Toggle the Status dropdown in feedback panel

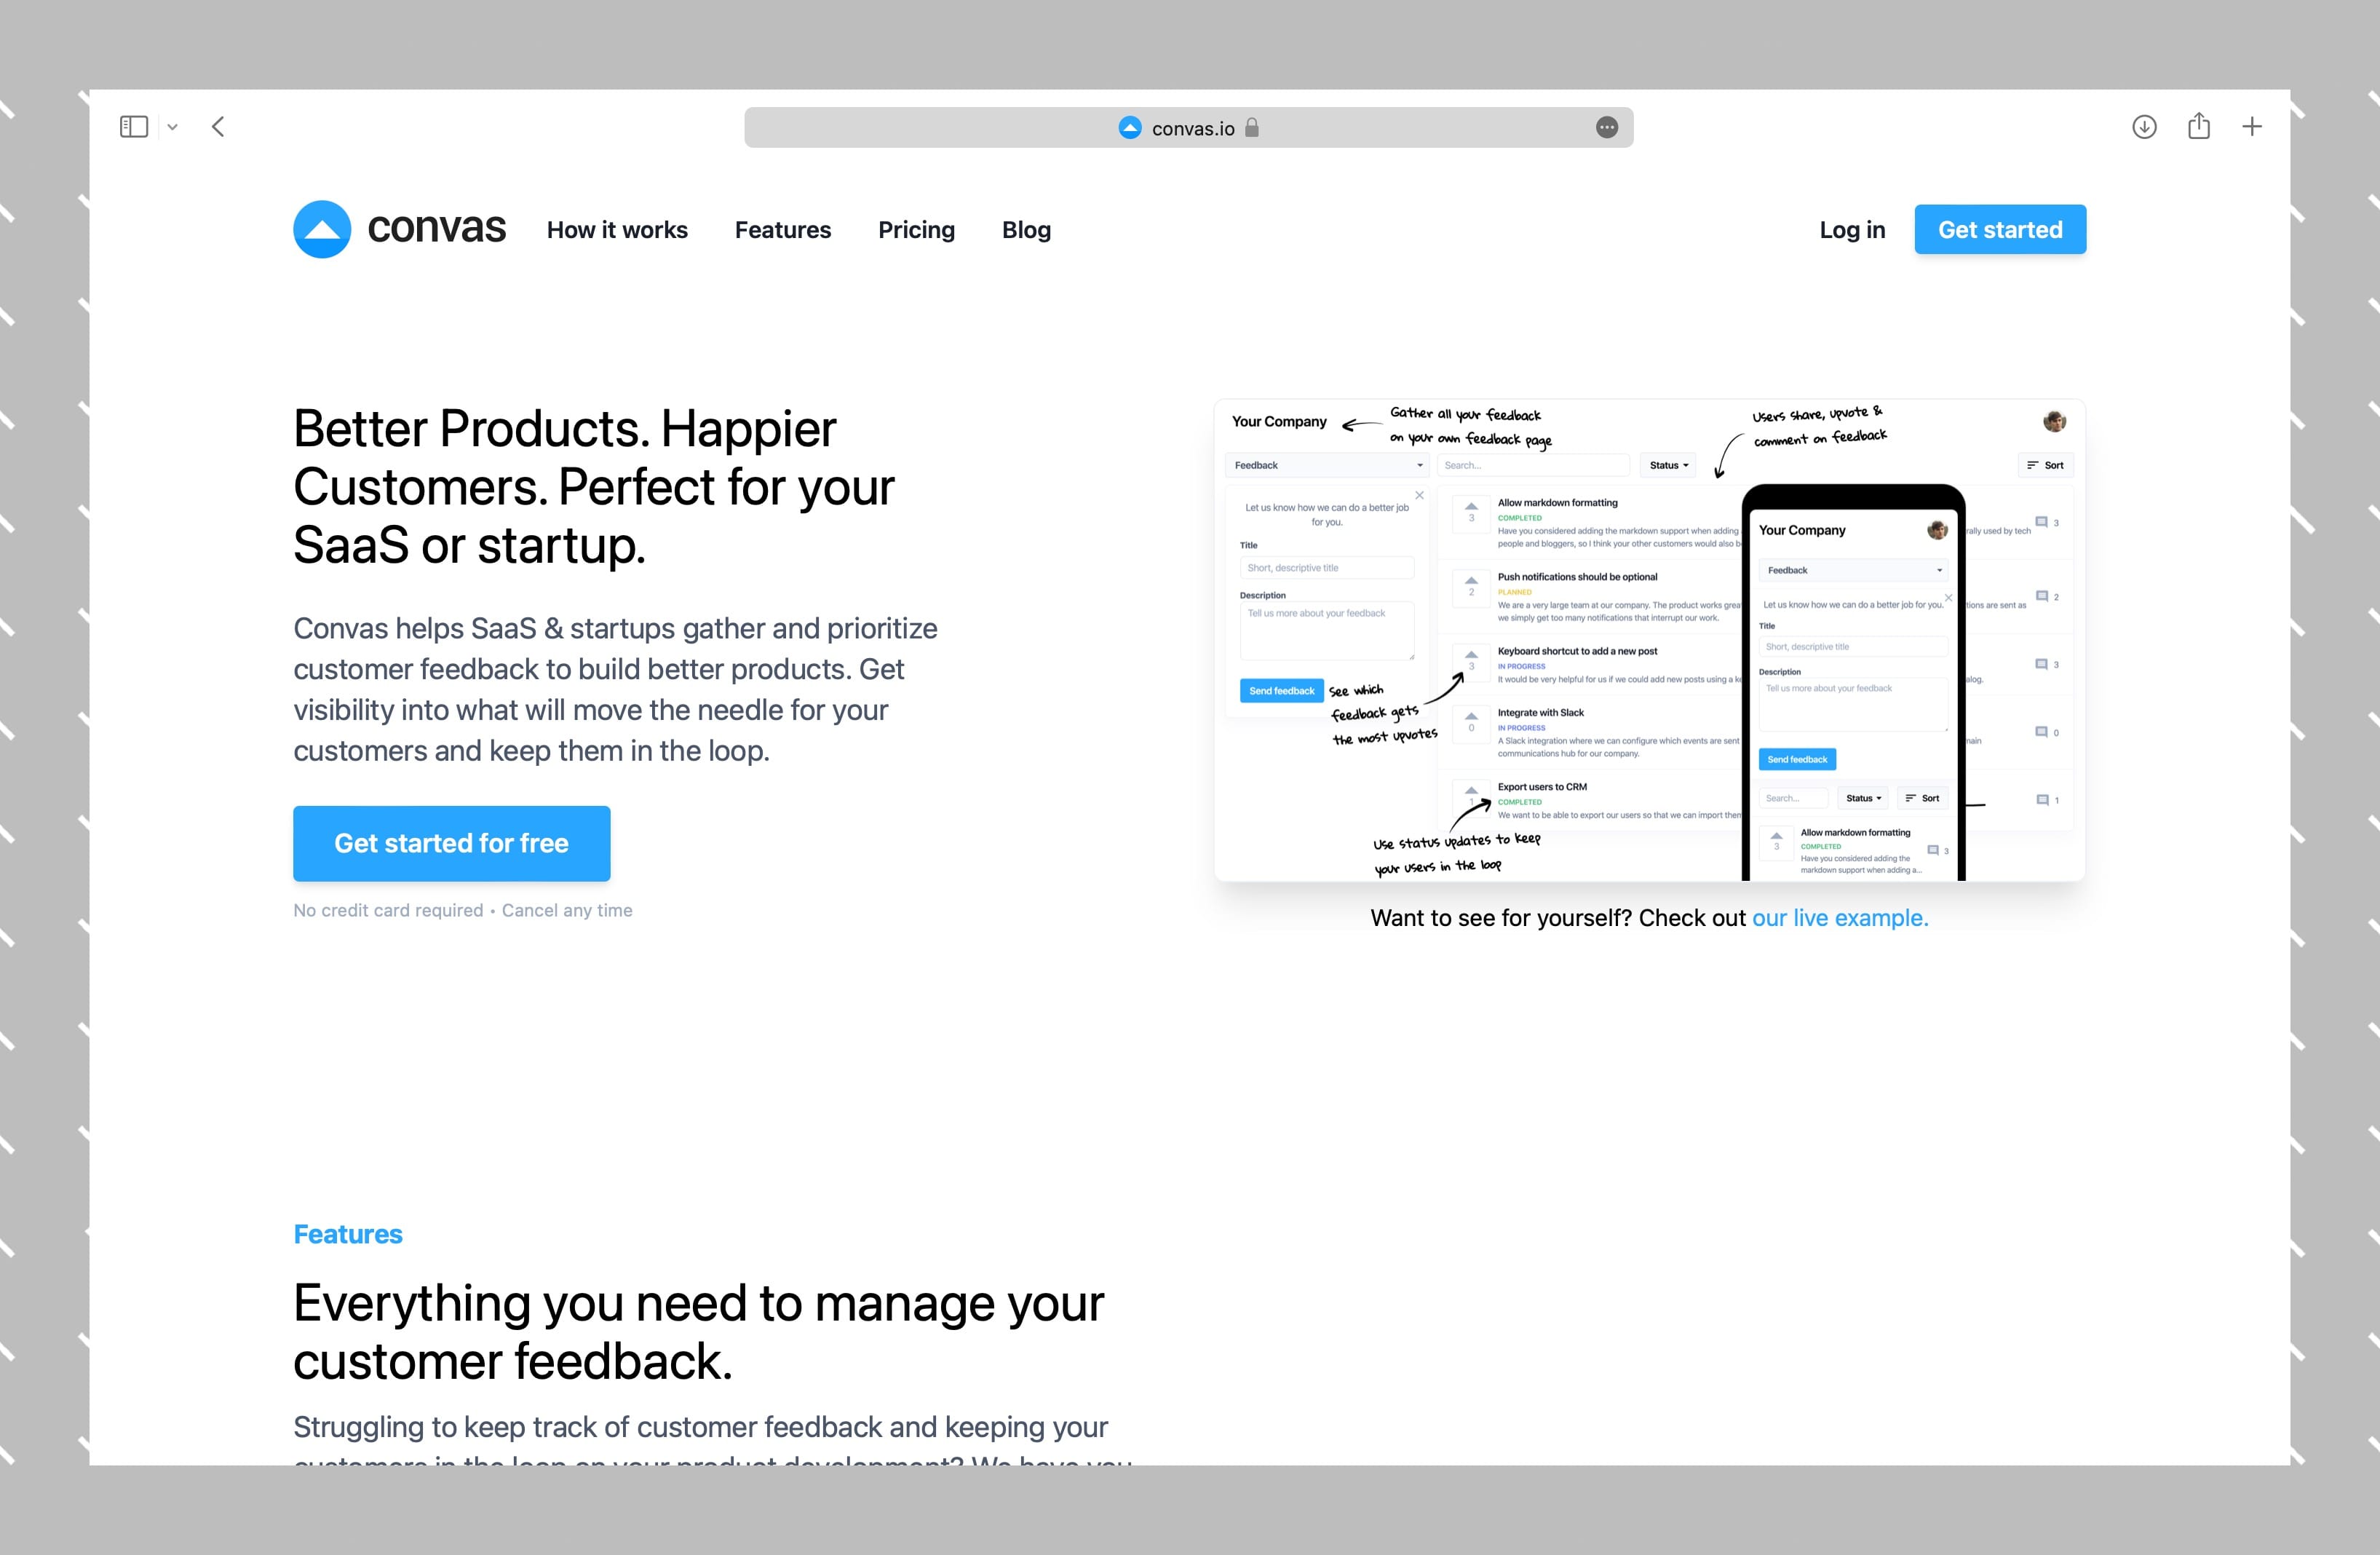[1670, 464]
